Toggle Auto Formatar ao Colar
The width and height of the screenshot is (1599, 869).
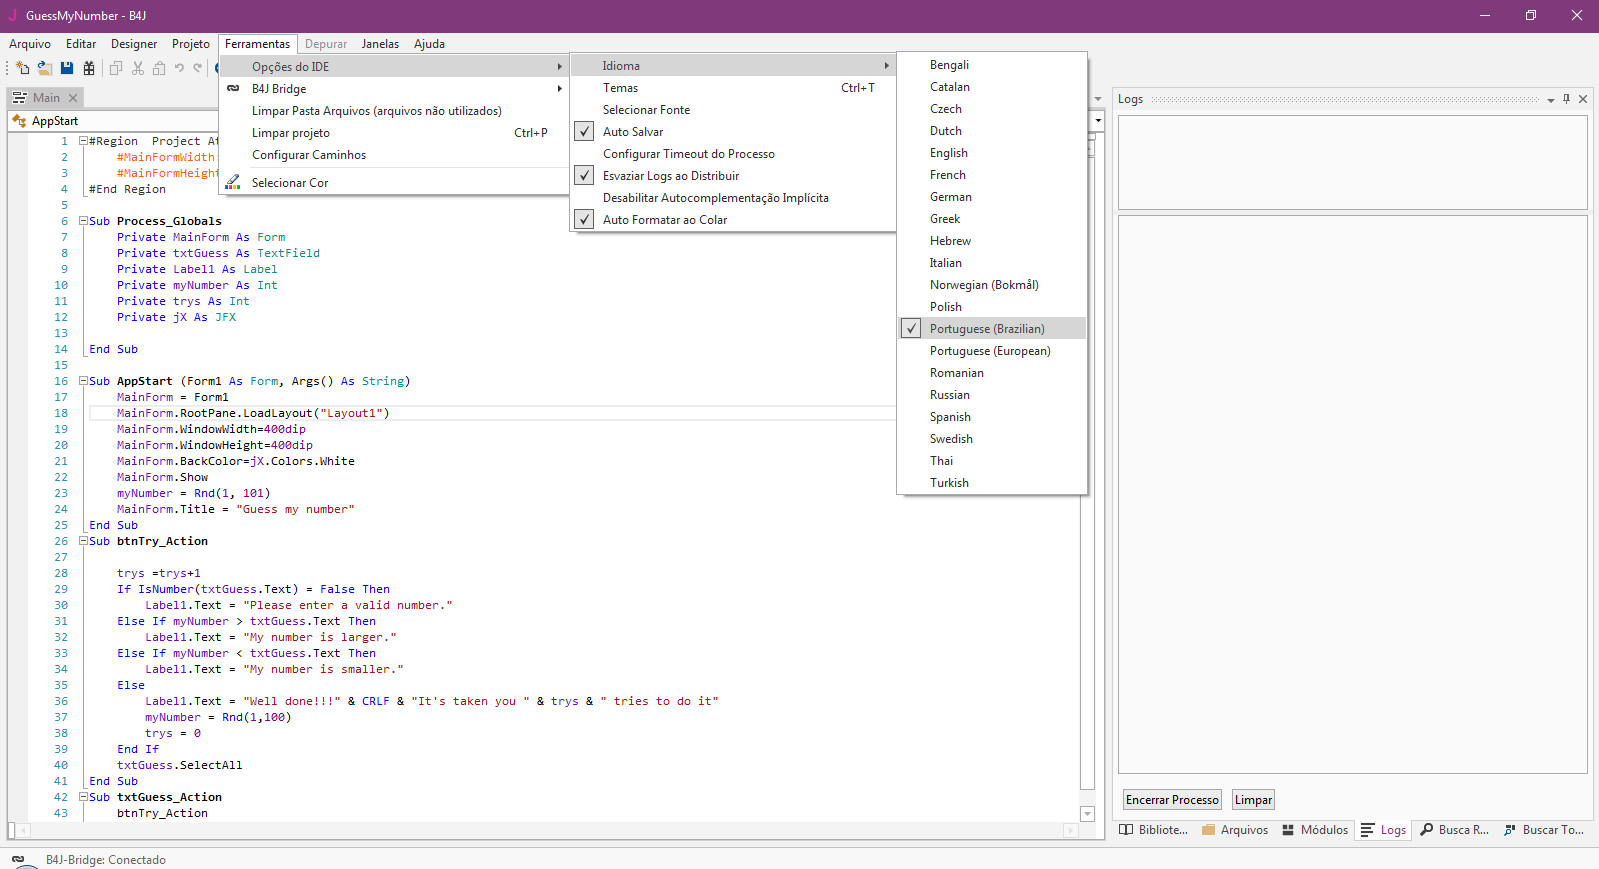[x=664, y=220]
